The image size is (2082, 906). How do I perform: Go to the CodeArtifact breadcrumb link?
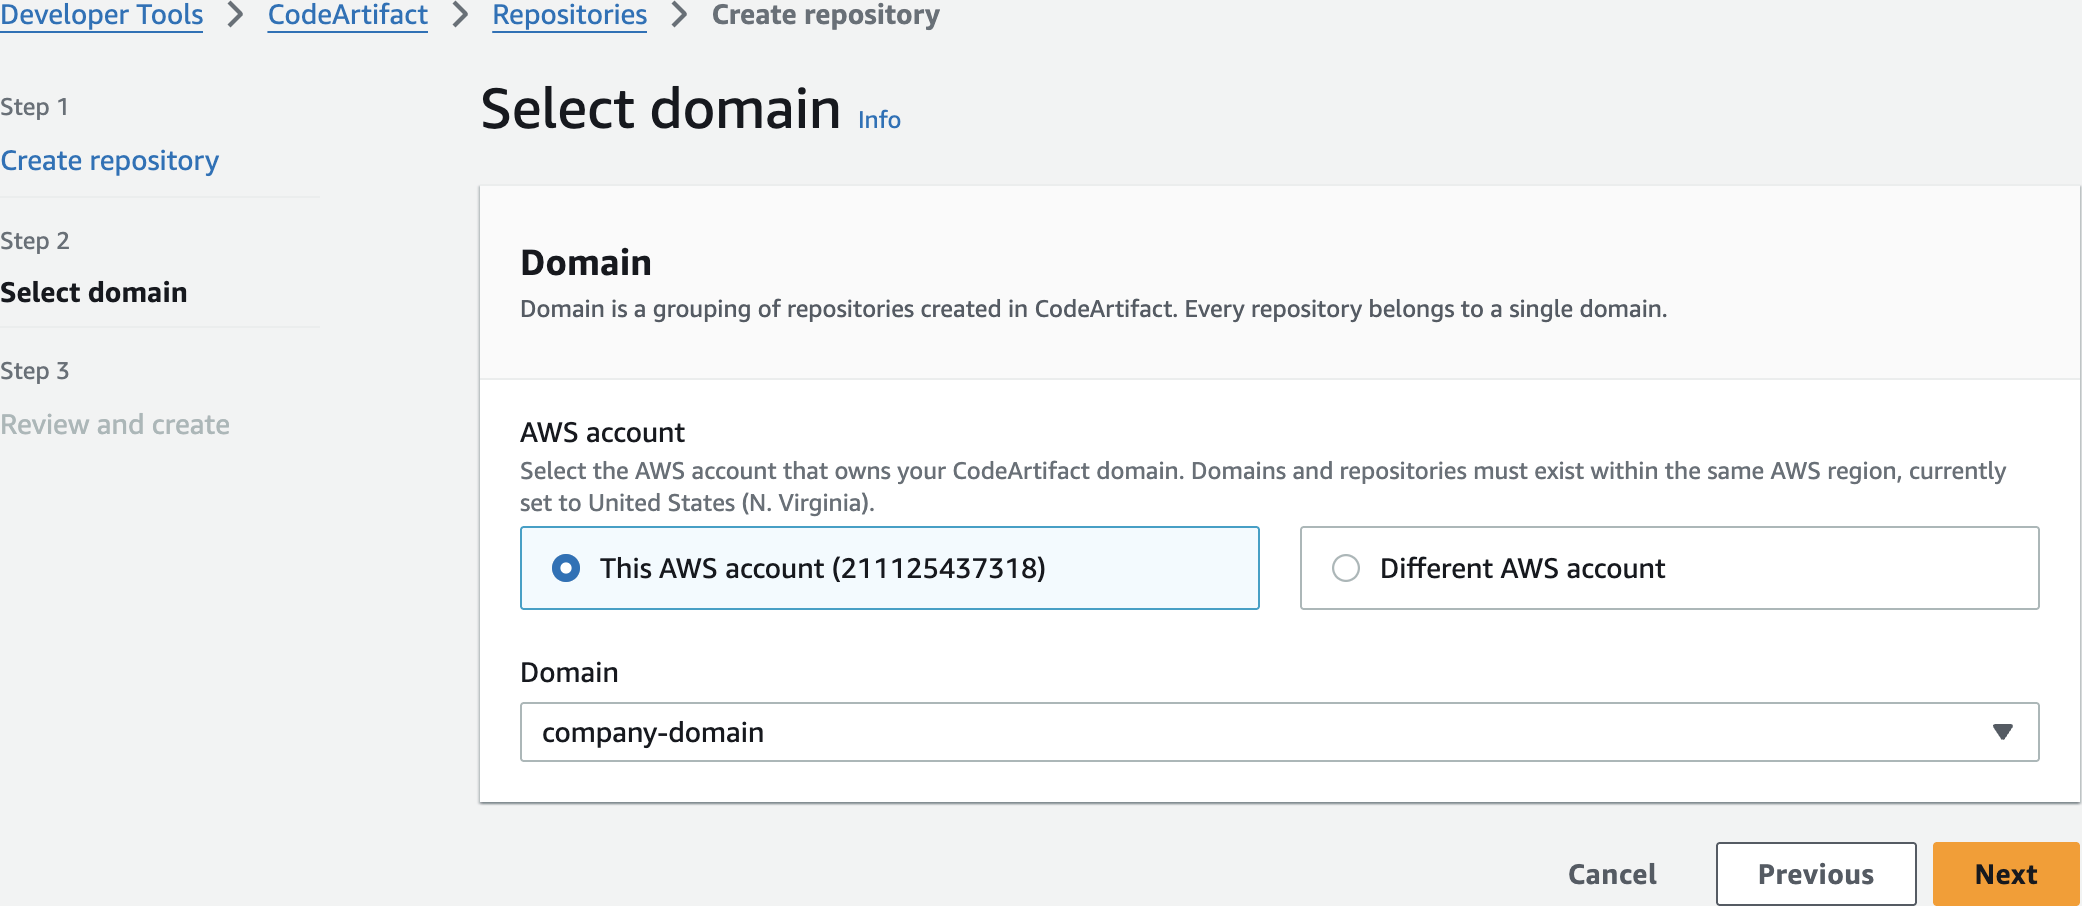tap(347, 15)
